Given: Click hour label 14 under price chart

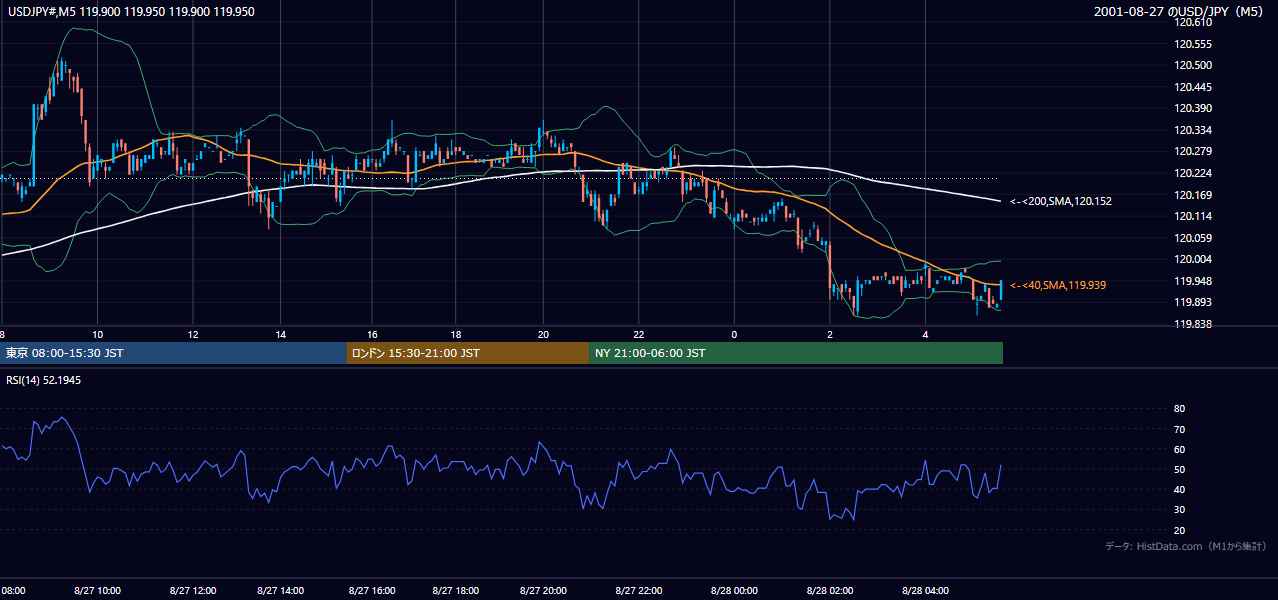Looking at the screenshot, I should 281,334.
